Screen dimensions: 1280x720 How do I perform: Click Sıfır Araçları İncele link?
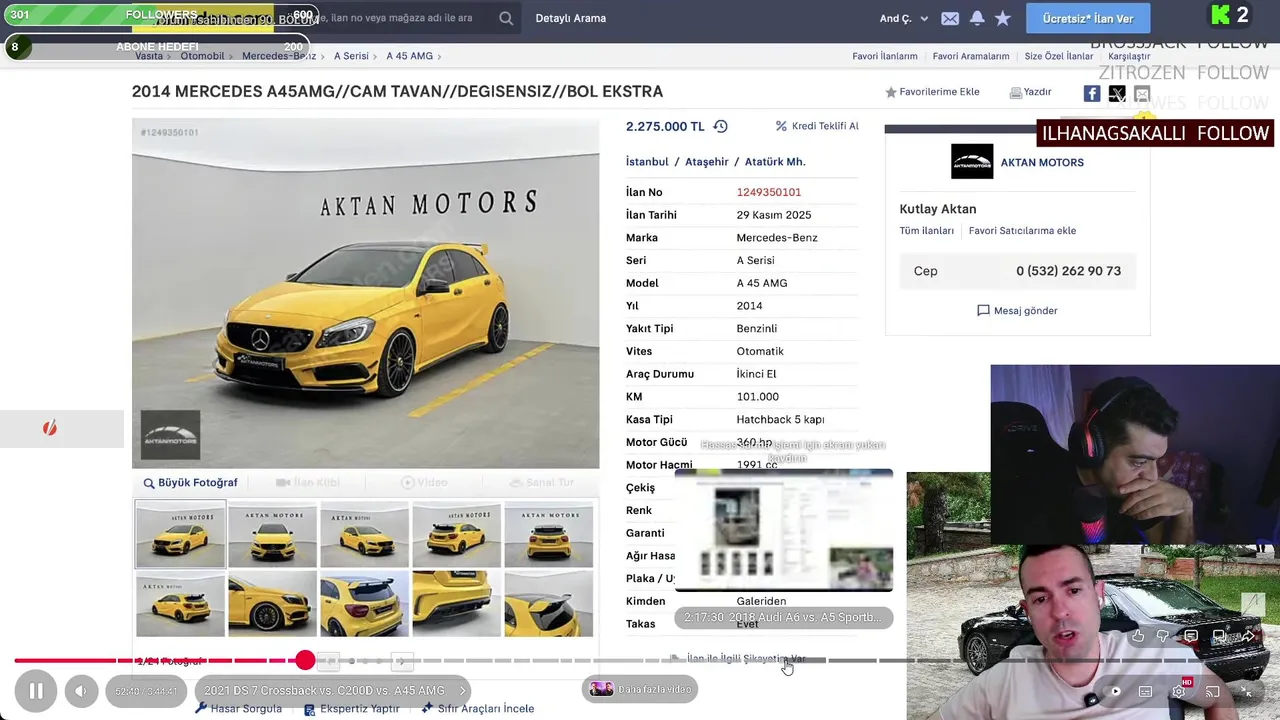point(477,708)
